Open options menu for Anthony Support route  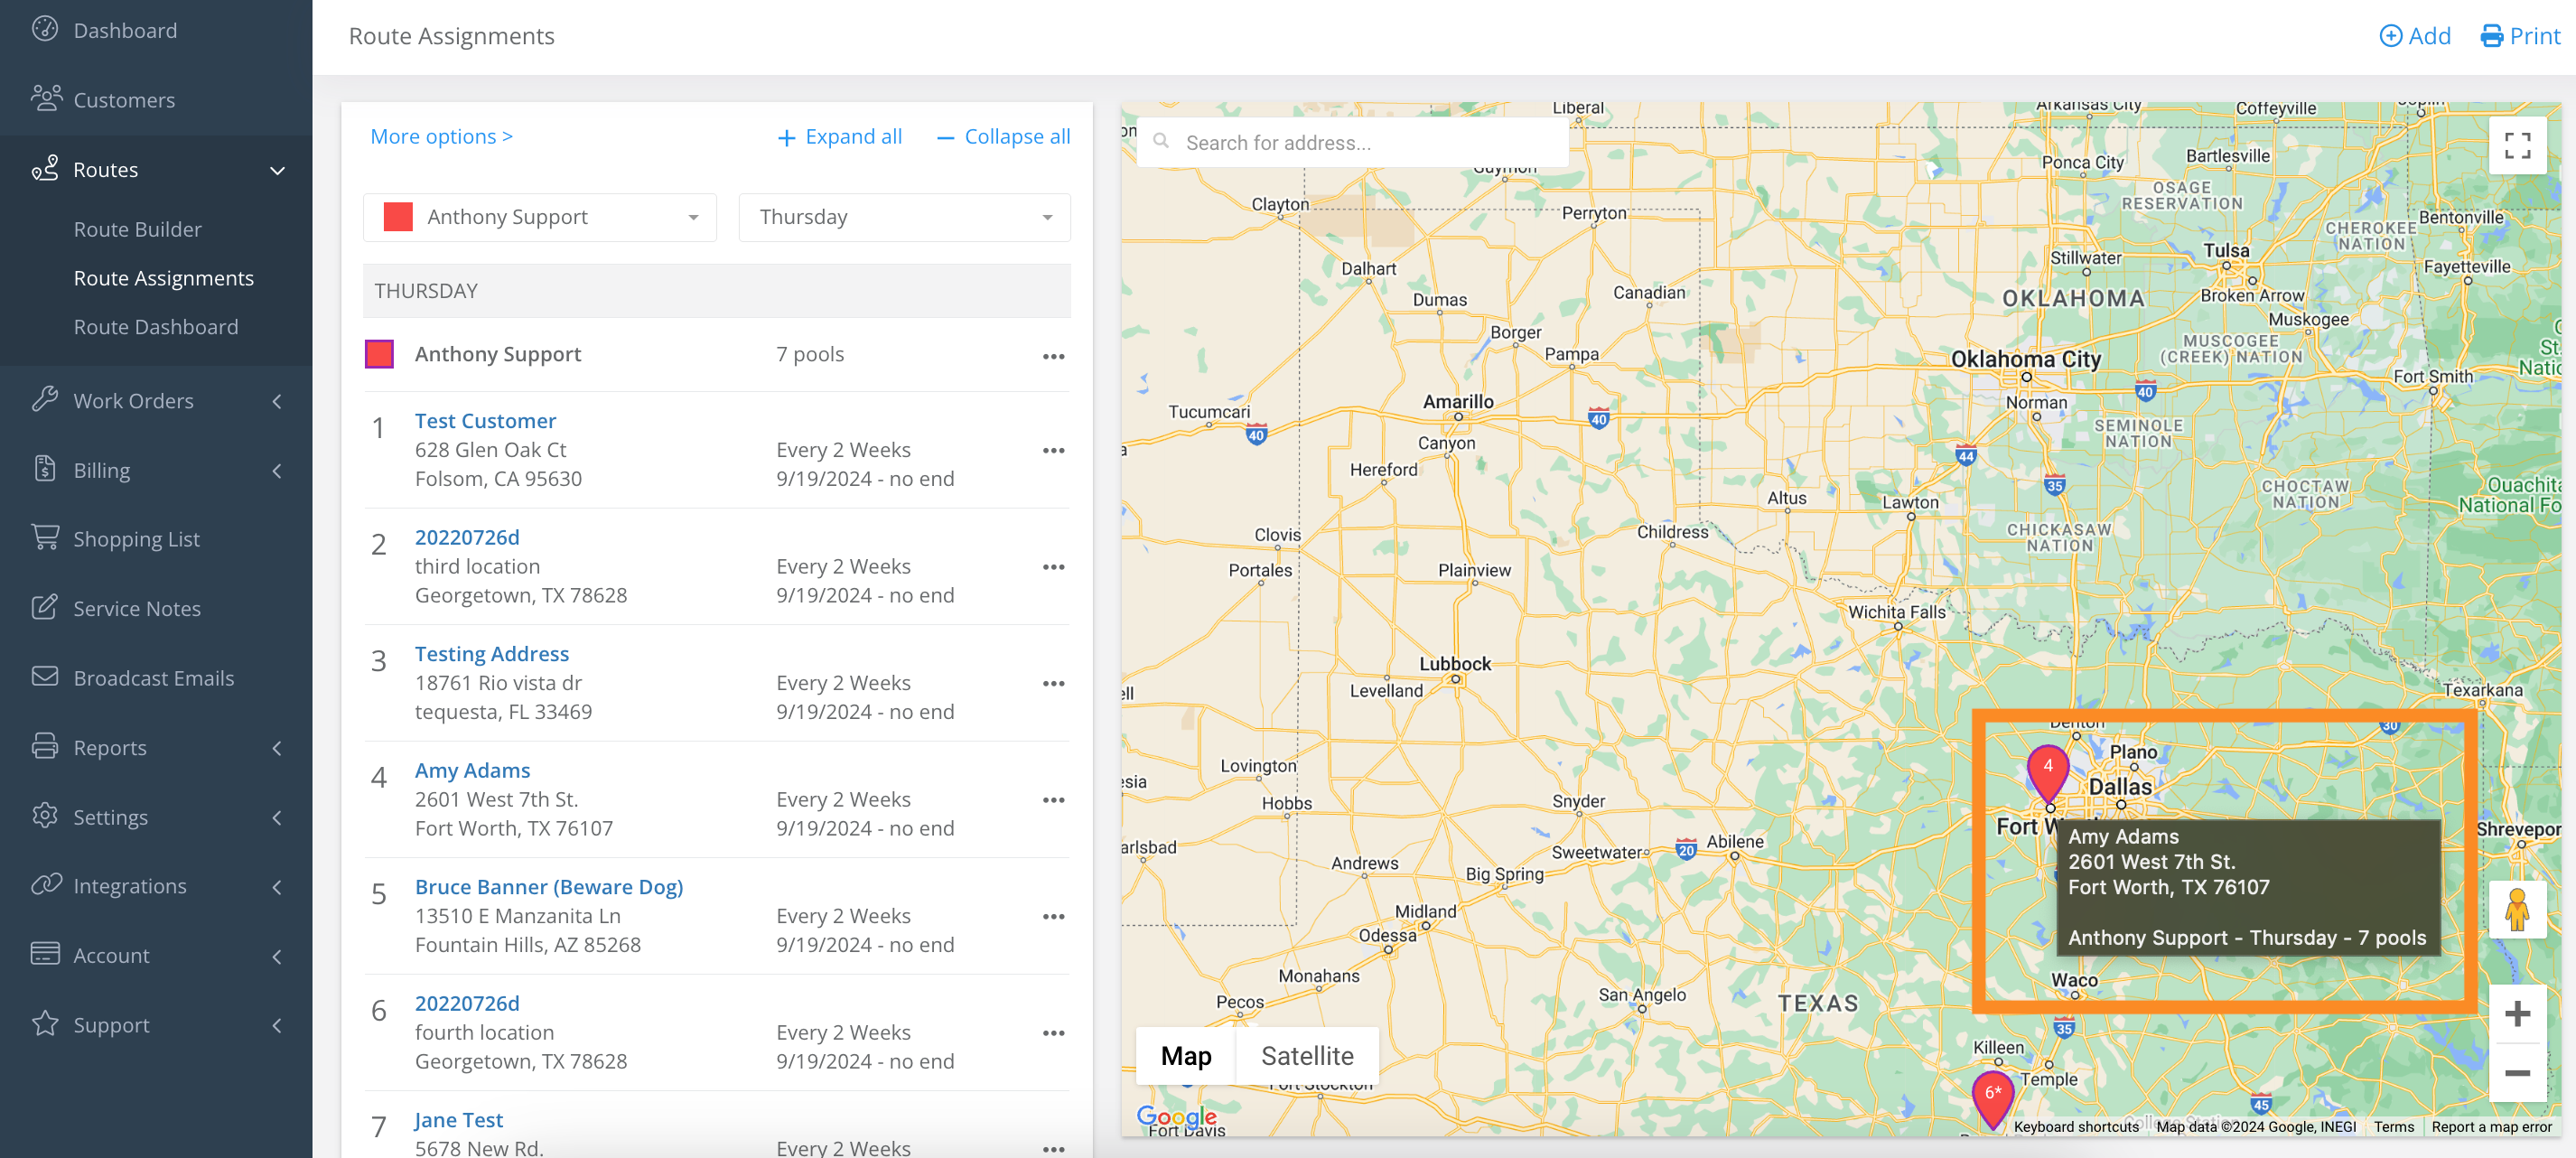(x=1053, y=356)
